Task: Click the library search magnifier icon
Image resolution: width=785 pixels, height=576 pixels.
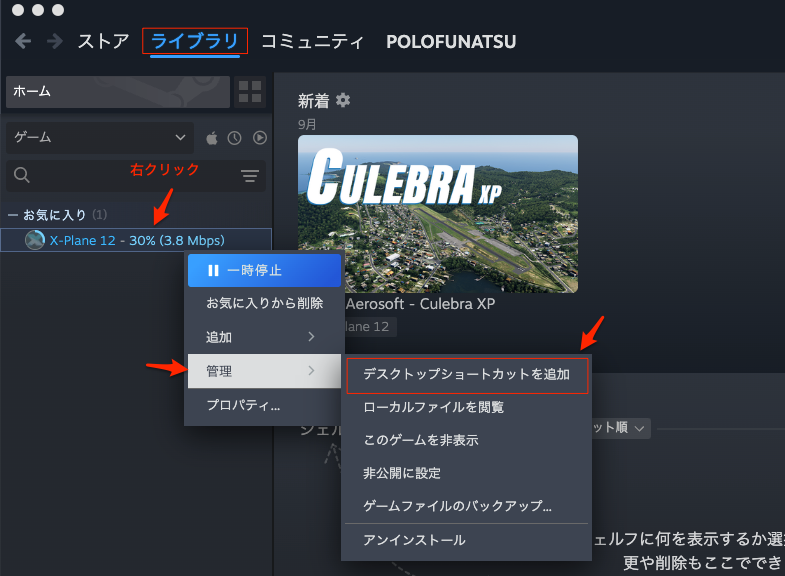Action: pyautogui.click(x=22, y=175)
